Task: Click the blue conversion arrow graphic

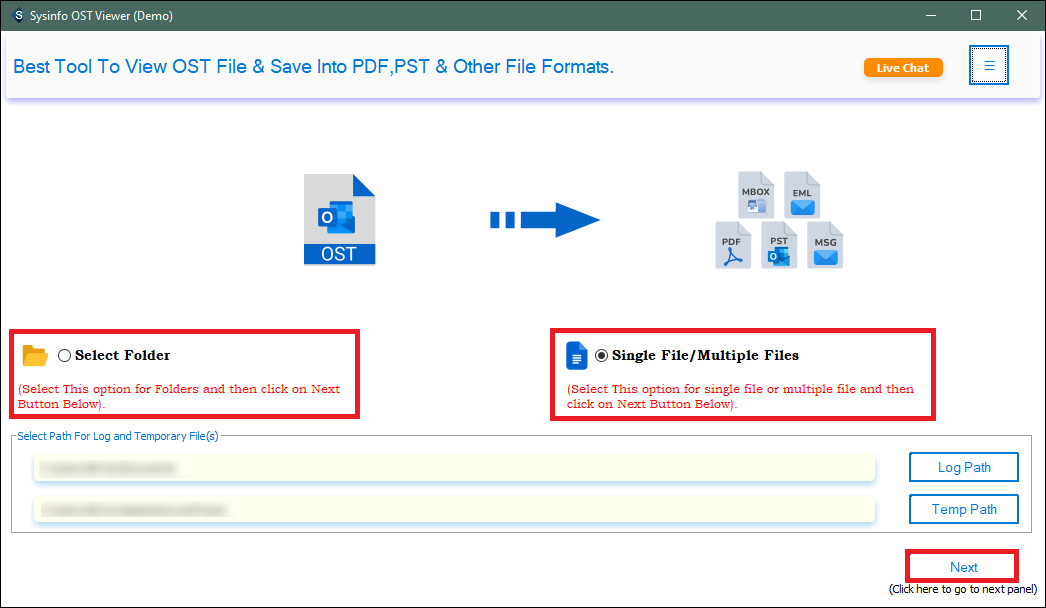Action: click(545, 220)
